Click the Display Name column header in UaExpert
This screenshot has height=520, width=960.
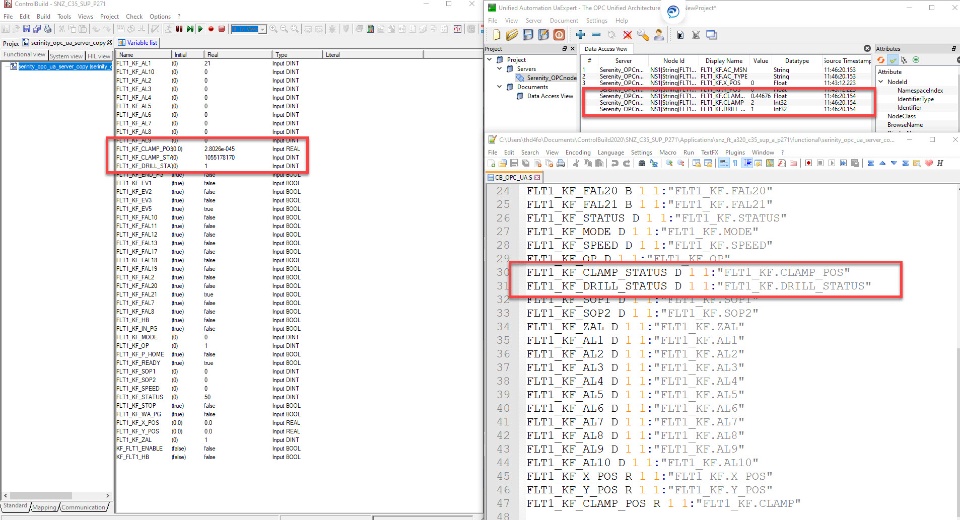[x=724, y=61]
